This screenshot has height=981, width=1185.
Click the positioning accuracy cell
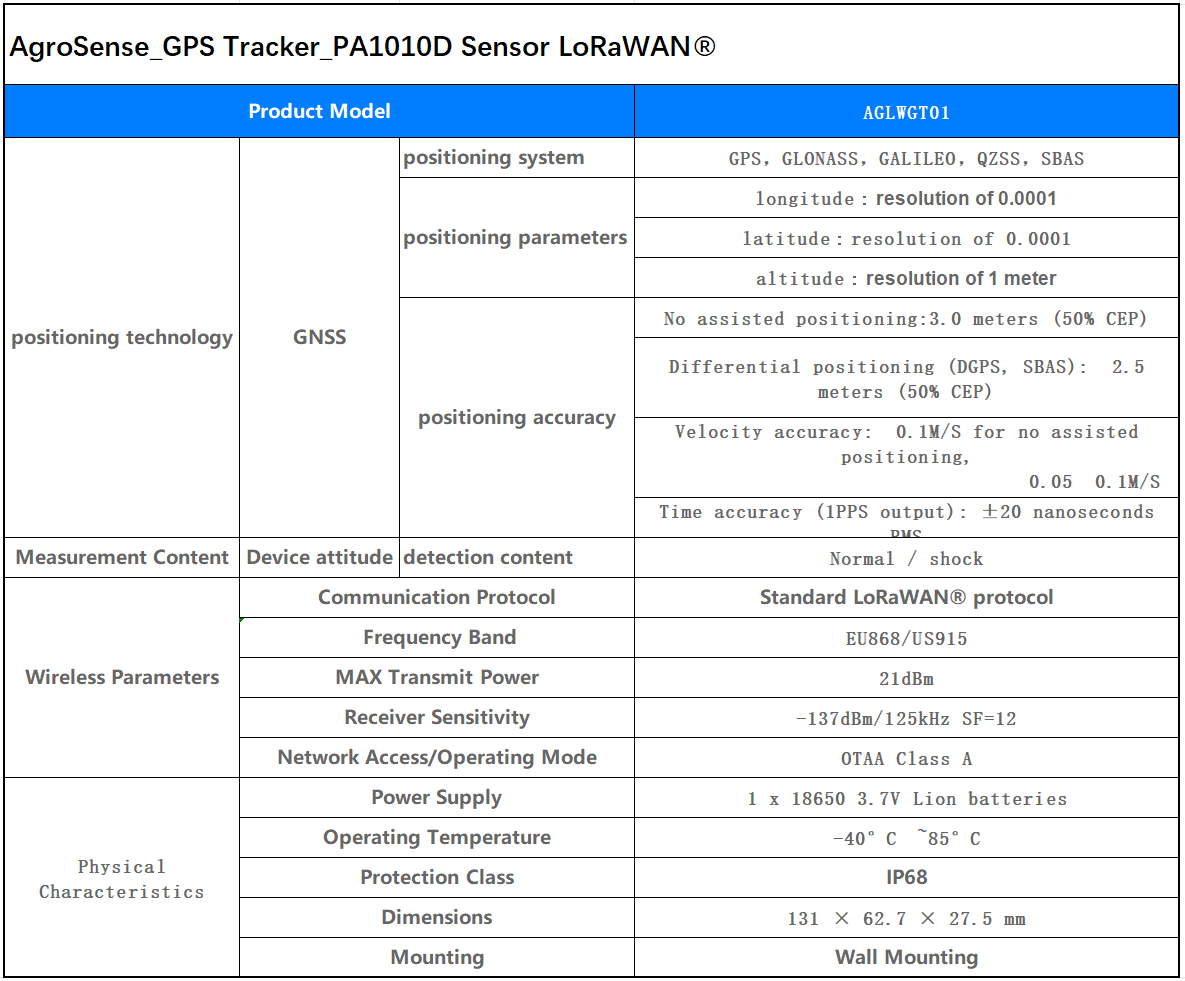(517, 417)
